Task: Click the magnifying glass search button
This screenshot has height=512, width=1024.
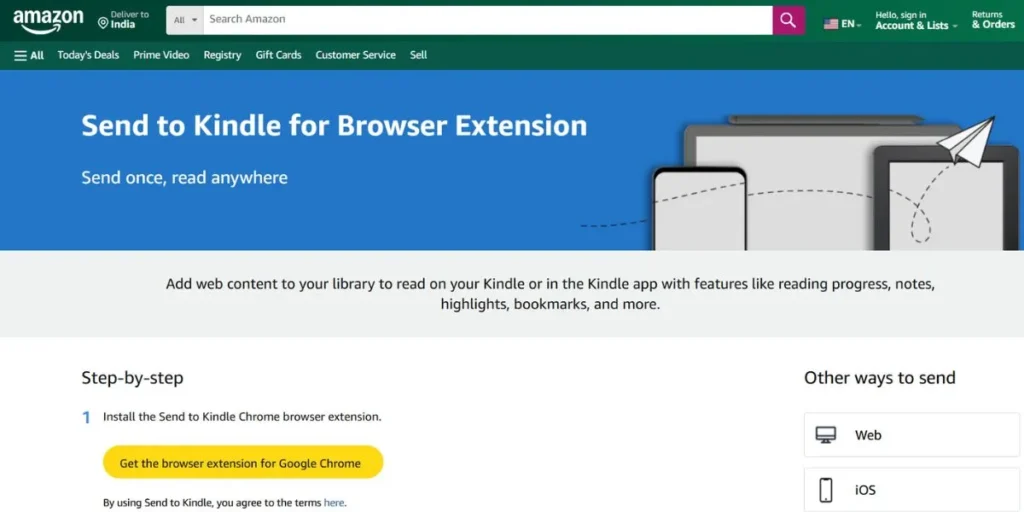Action: pyautogui.click(x=788, y=20)
